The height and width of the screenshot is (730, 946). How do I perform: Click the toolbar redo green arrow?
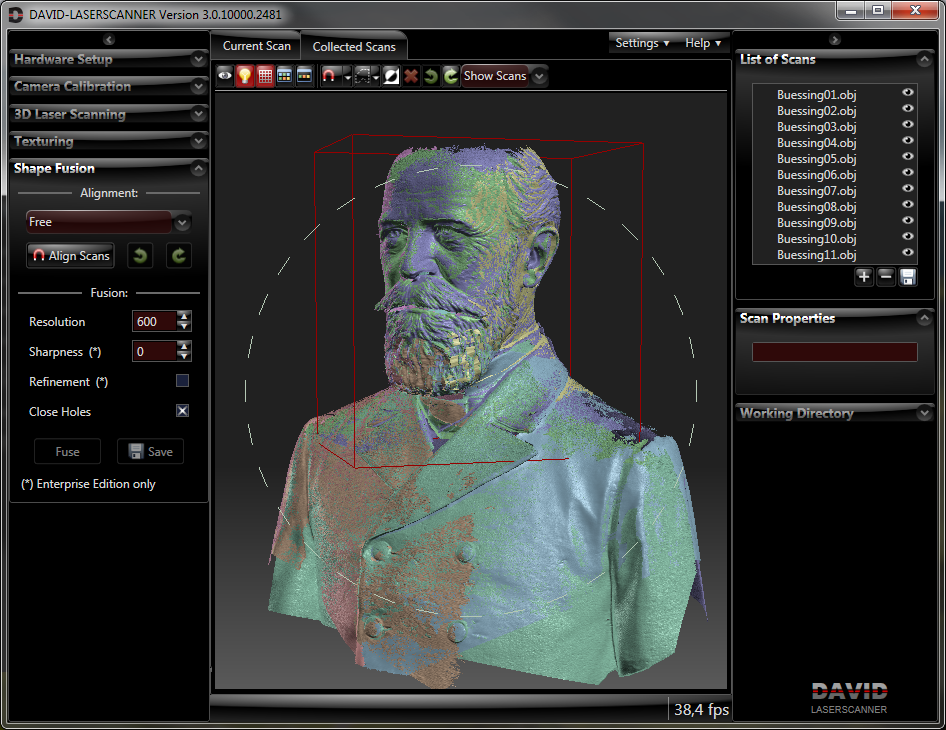point(451,76)
